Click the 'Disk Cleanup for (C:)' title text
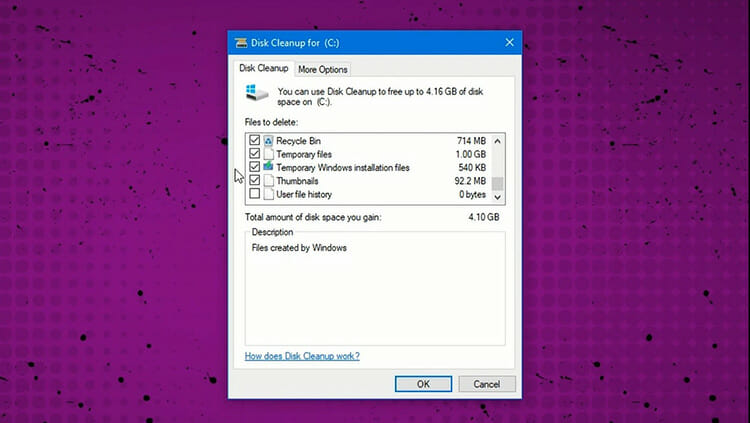Viewport: 750px width, 423px height. pos(295,43)
